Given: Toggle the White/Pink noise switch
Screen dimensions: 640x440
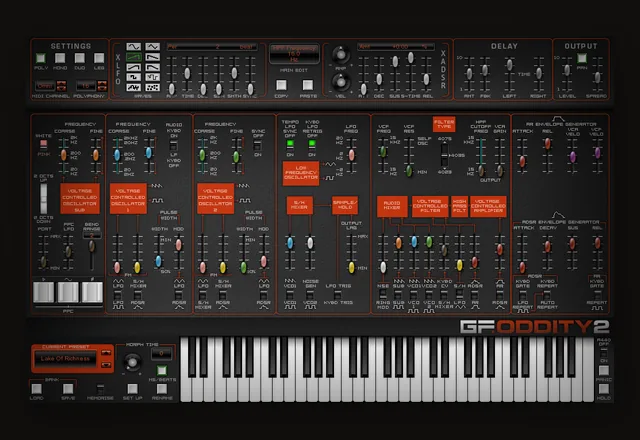Looking at the screenshot, I should coord(43,144).
